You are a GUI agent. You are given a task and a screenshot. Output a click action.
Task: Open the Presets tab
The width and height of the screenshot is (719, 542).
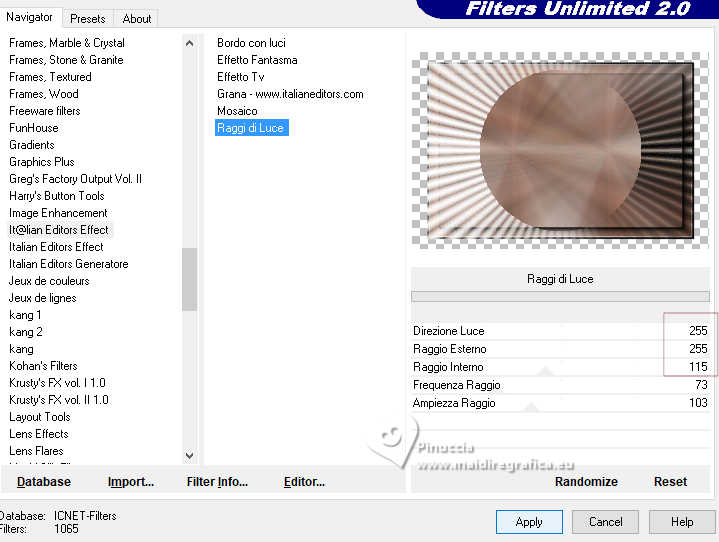tap(88, 19)
